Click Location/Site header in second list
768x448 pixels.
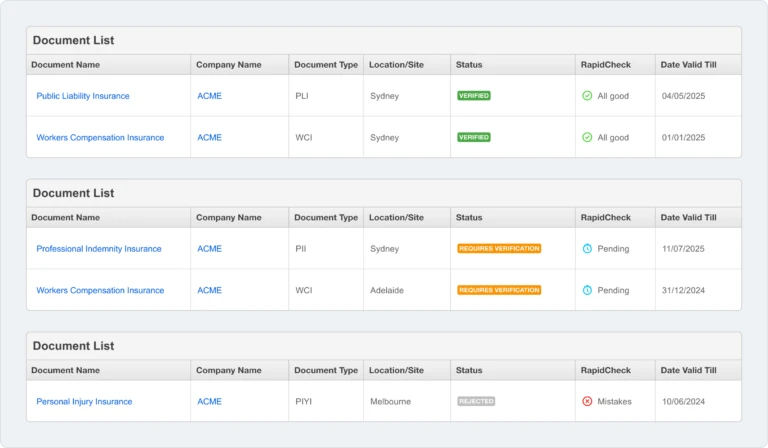[396, 217]
